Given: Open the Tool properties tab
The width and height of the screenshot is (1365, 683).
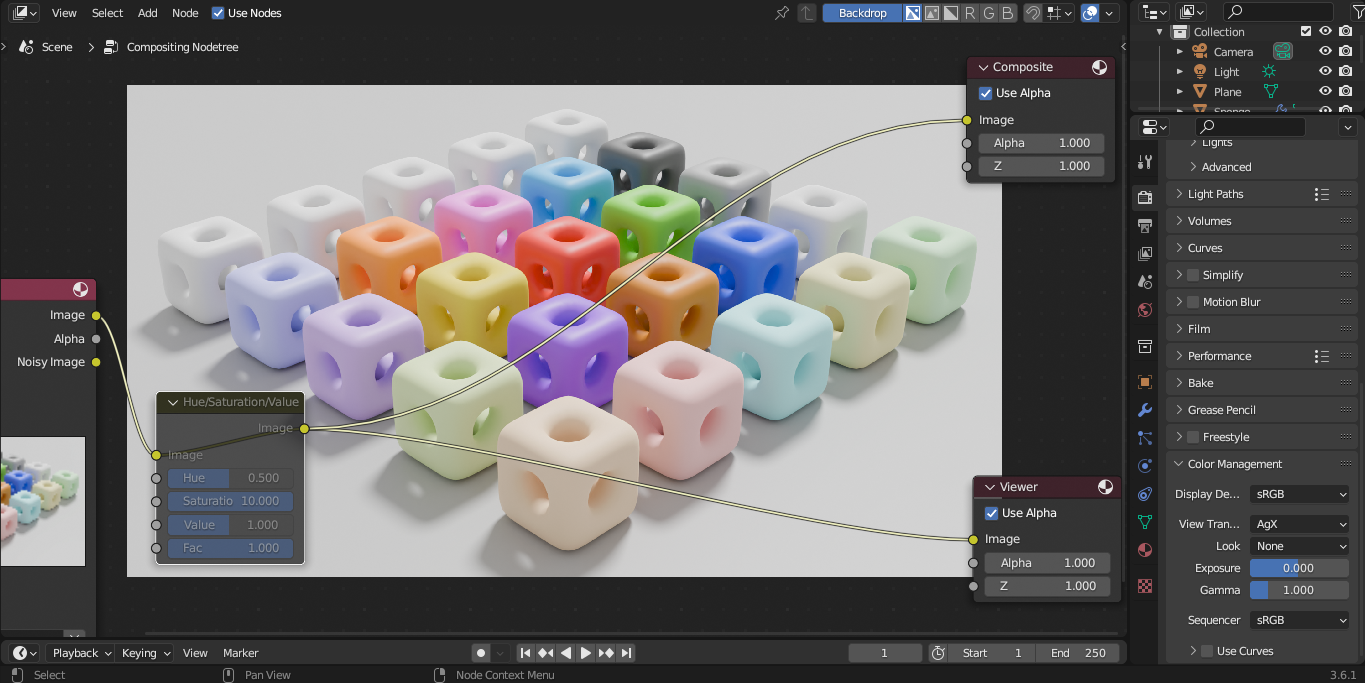Looking at the screenshot, I should click(x=1146, y=161).
